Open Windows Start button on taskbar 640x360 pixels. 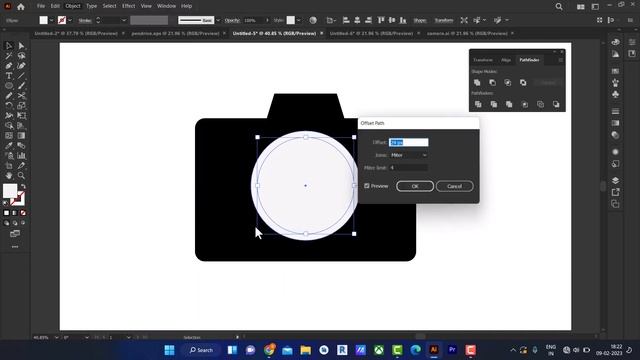click(x=169, y=350)
